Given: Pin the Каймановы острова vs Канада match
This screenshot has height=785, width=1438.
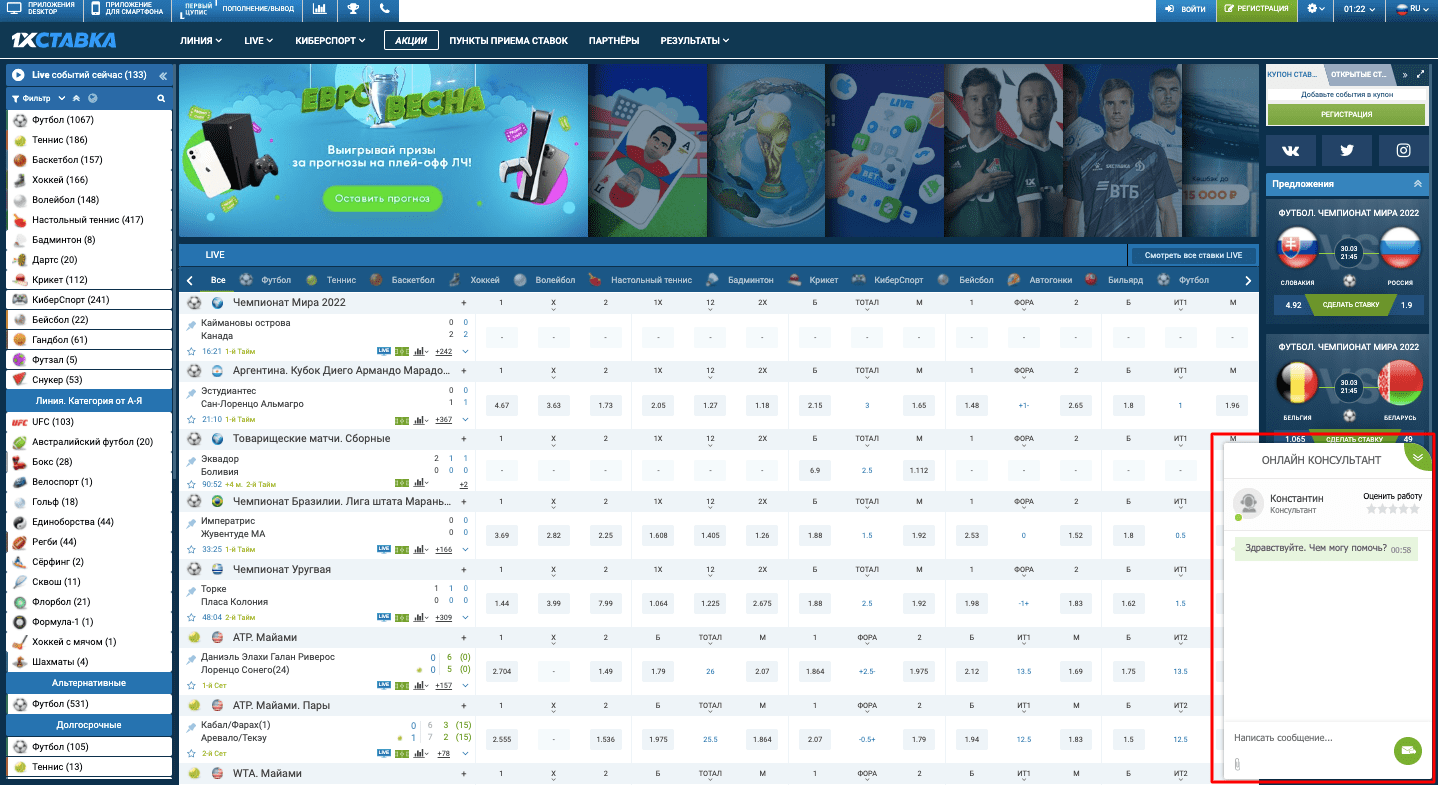Looking at the screenshot, I should click(x=192, y=326).
